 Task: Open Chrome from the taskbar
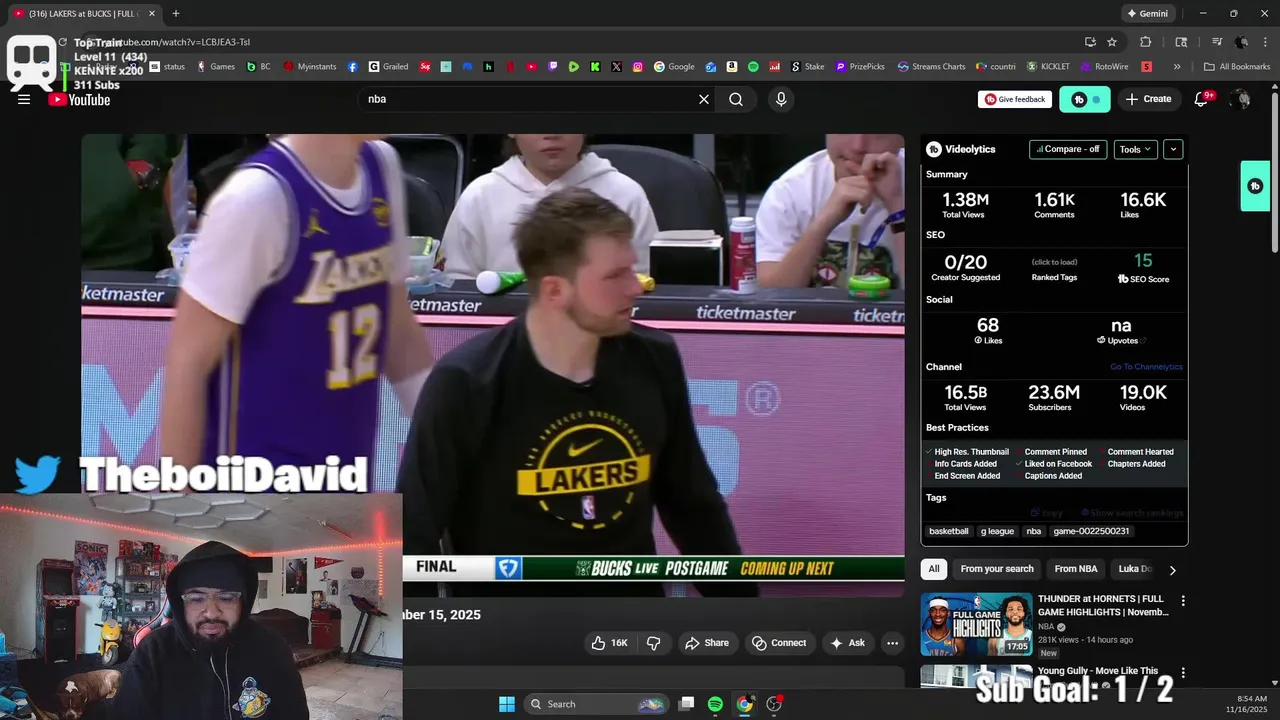[x=744, y=704]
